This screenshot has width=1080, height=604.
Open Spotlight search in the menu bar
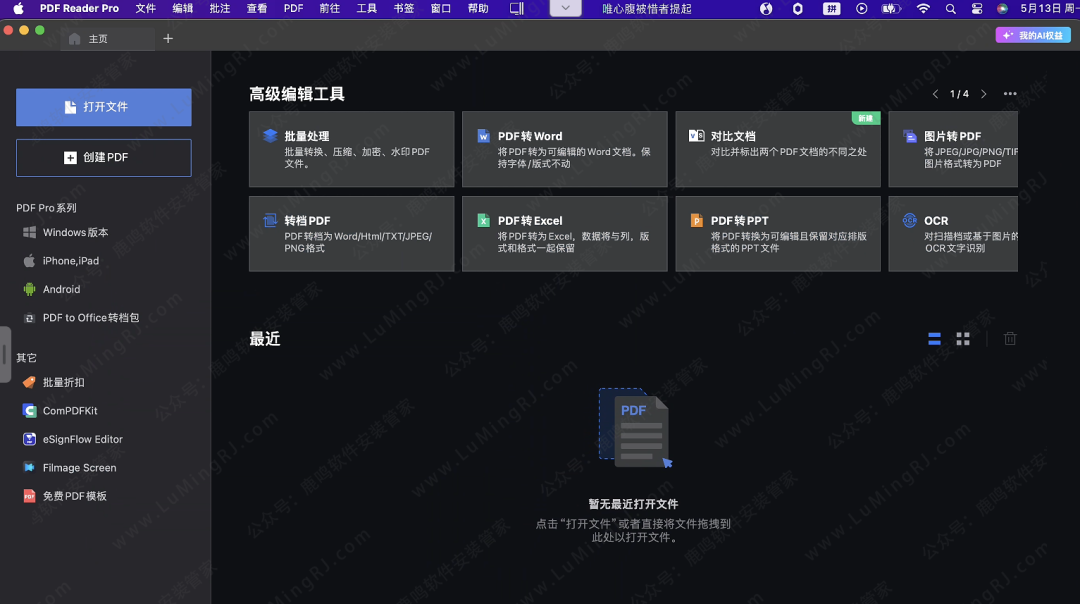pos(950,9)
